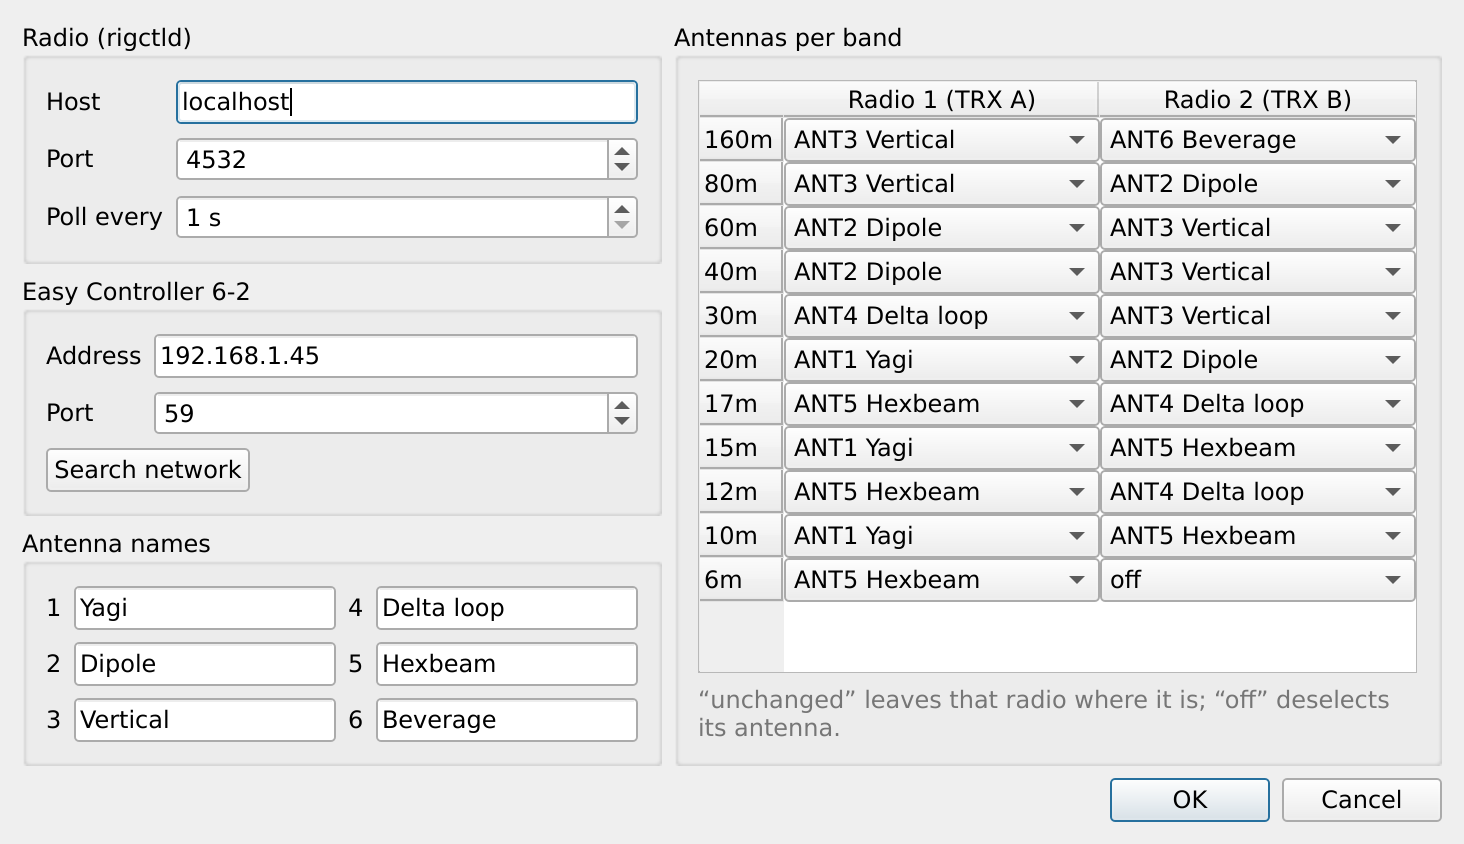Open 15m Radio 1 antenna dropdown
This screenshot has width=1464, height=844.
941,448
